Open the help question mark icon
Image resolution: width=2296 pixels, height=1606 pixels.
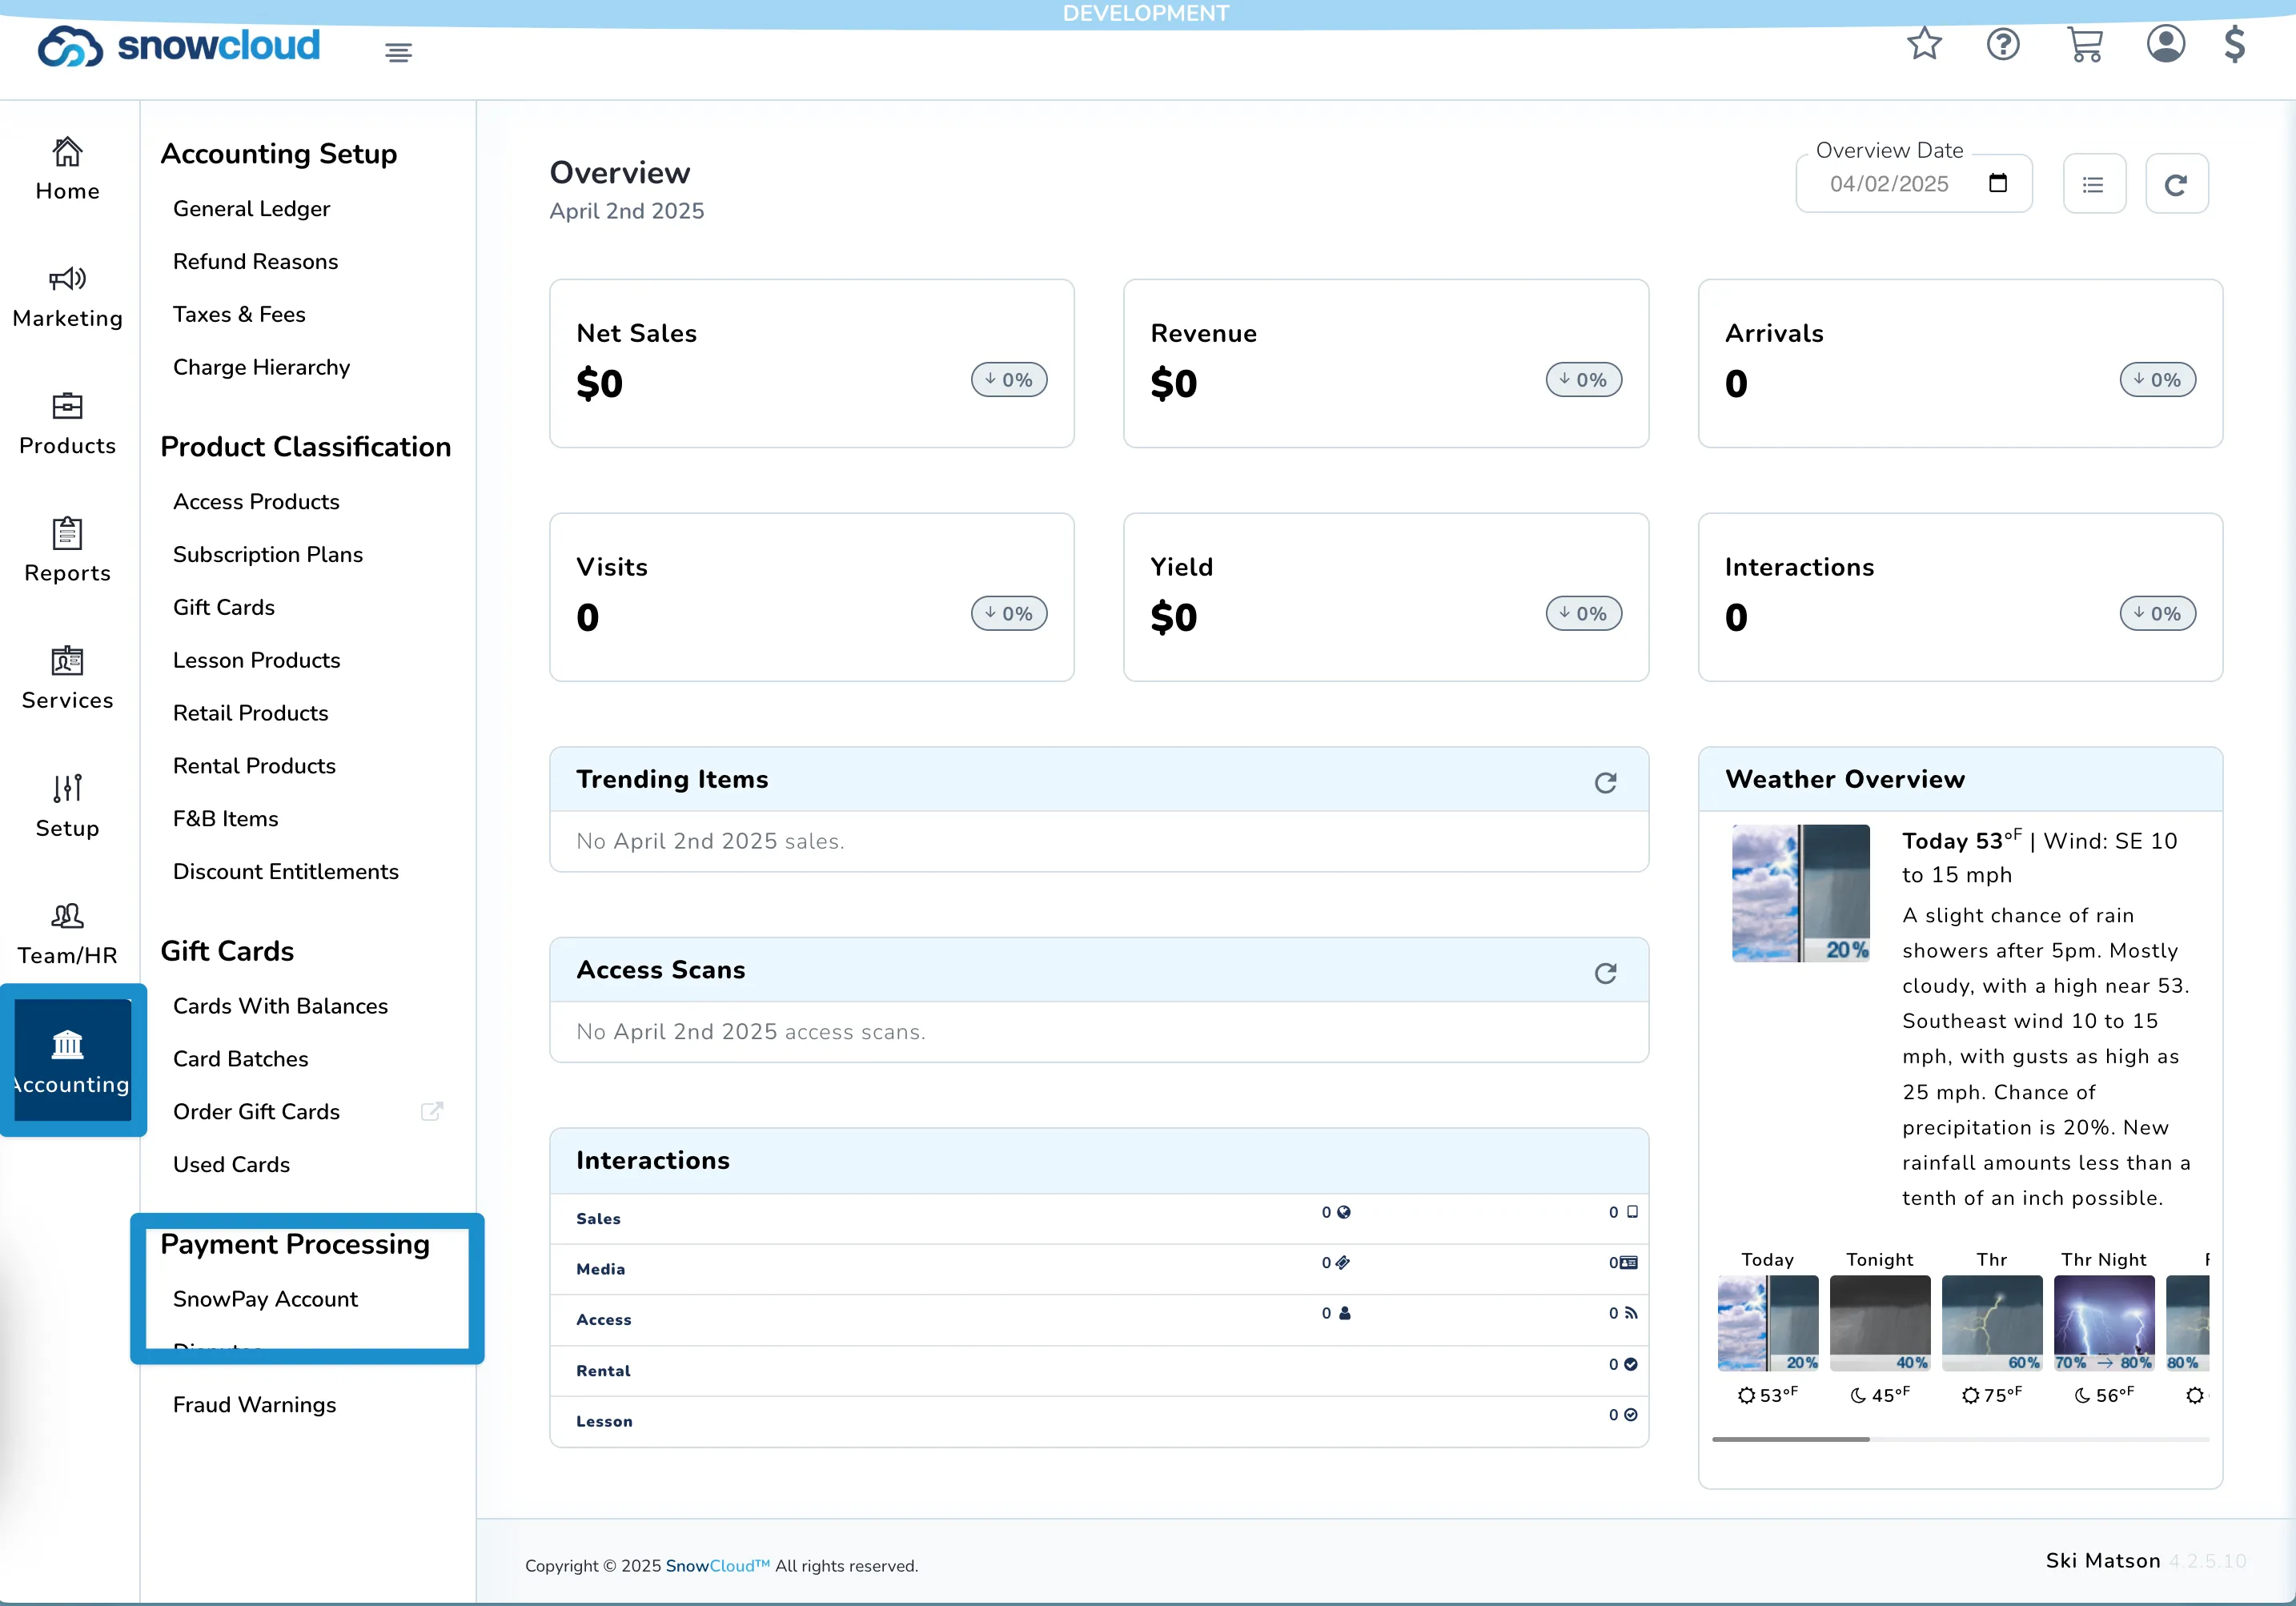click(2003, 45)
